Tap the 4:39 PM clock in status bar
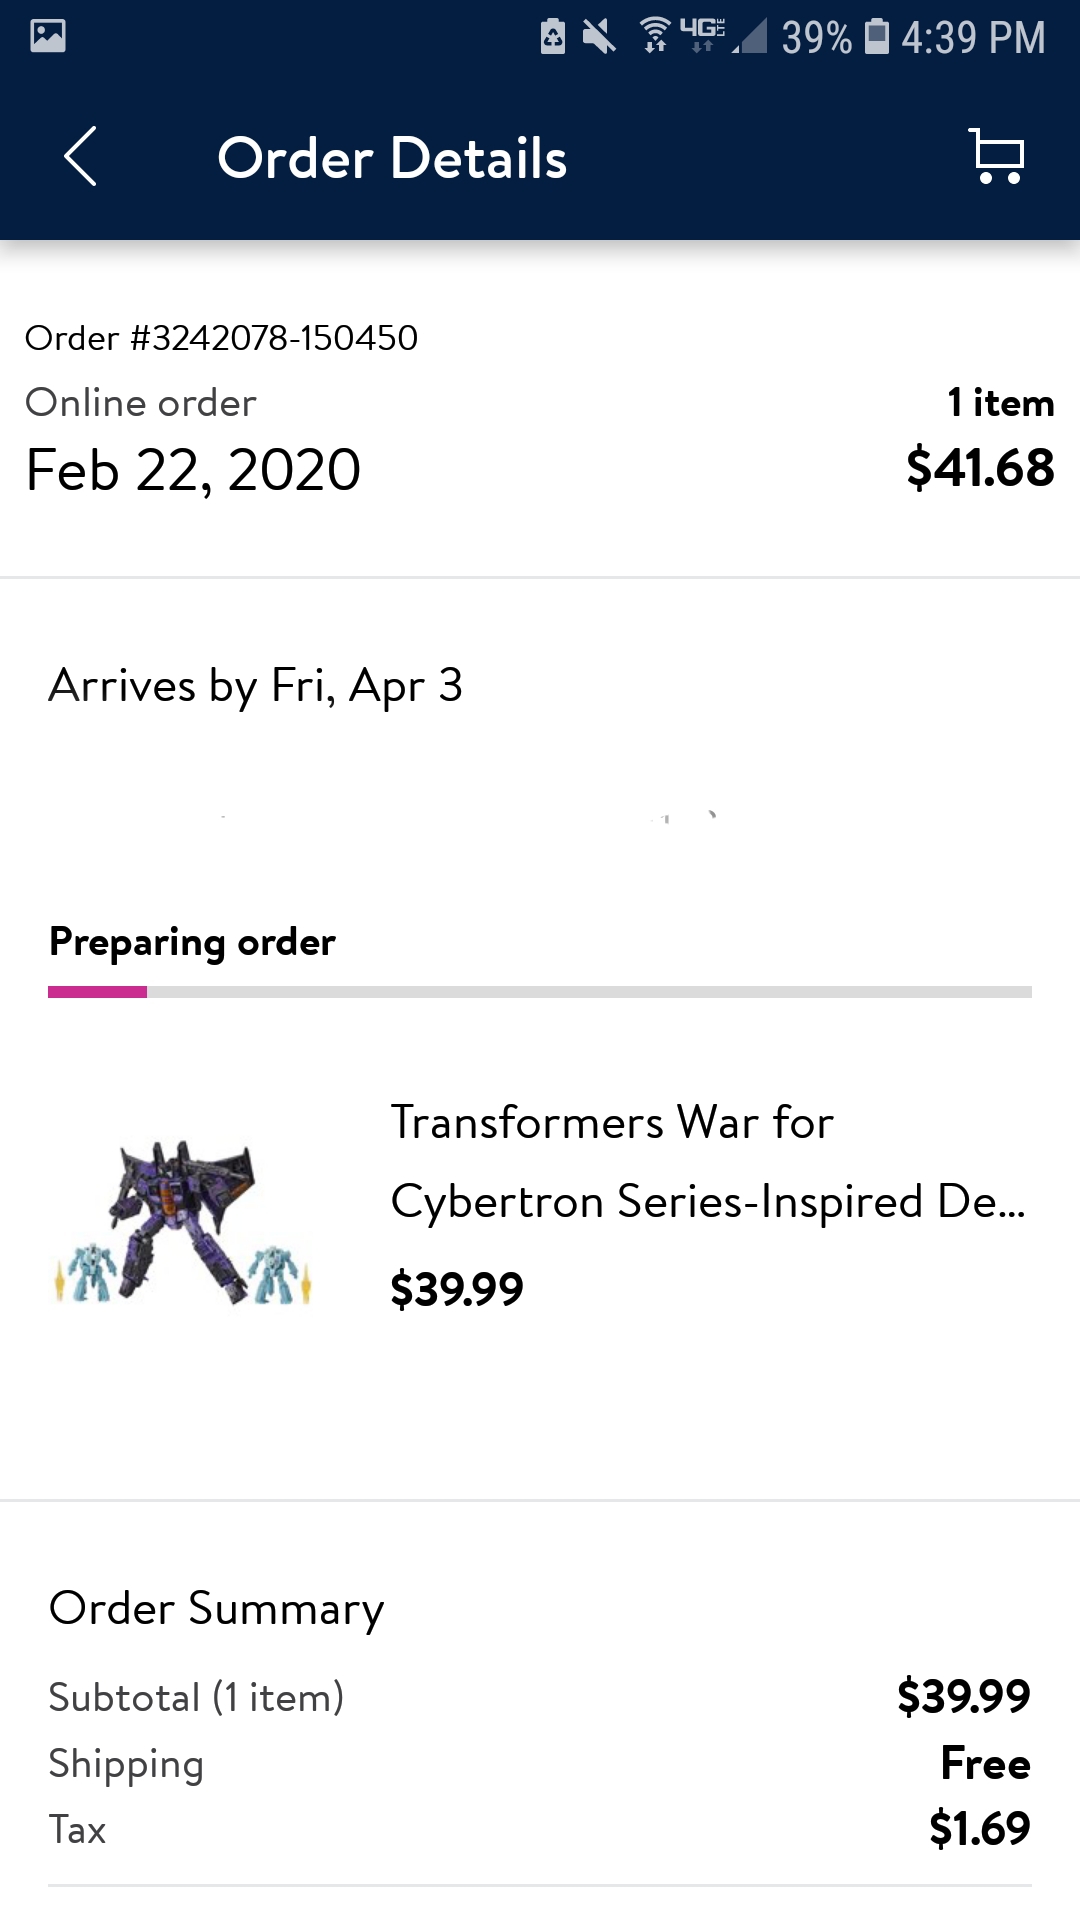Screen dimensions: 1080x1920 click(973, 38)
